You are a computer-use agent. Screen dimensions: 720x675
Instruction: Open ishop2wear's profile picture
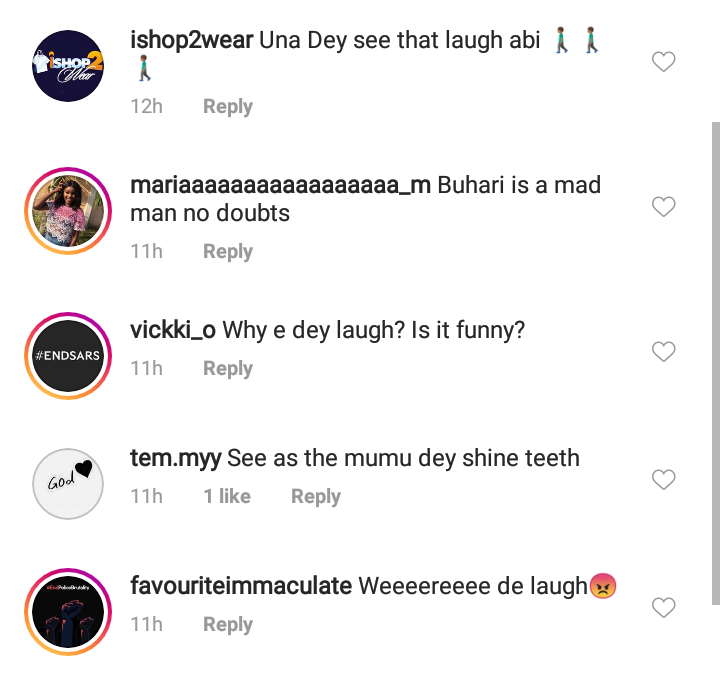tap(69, 65)
